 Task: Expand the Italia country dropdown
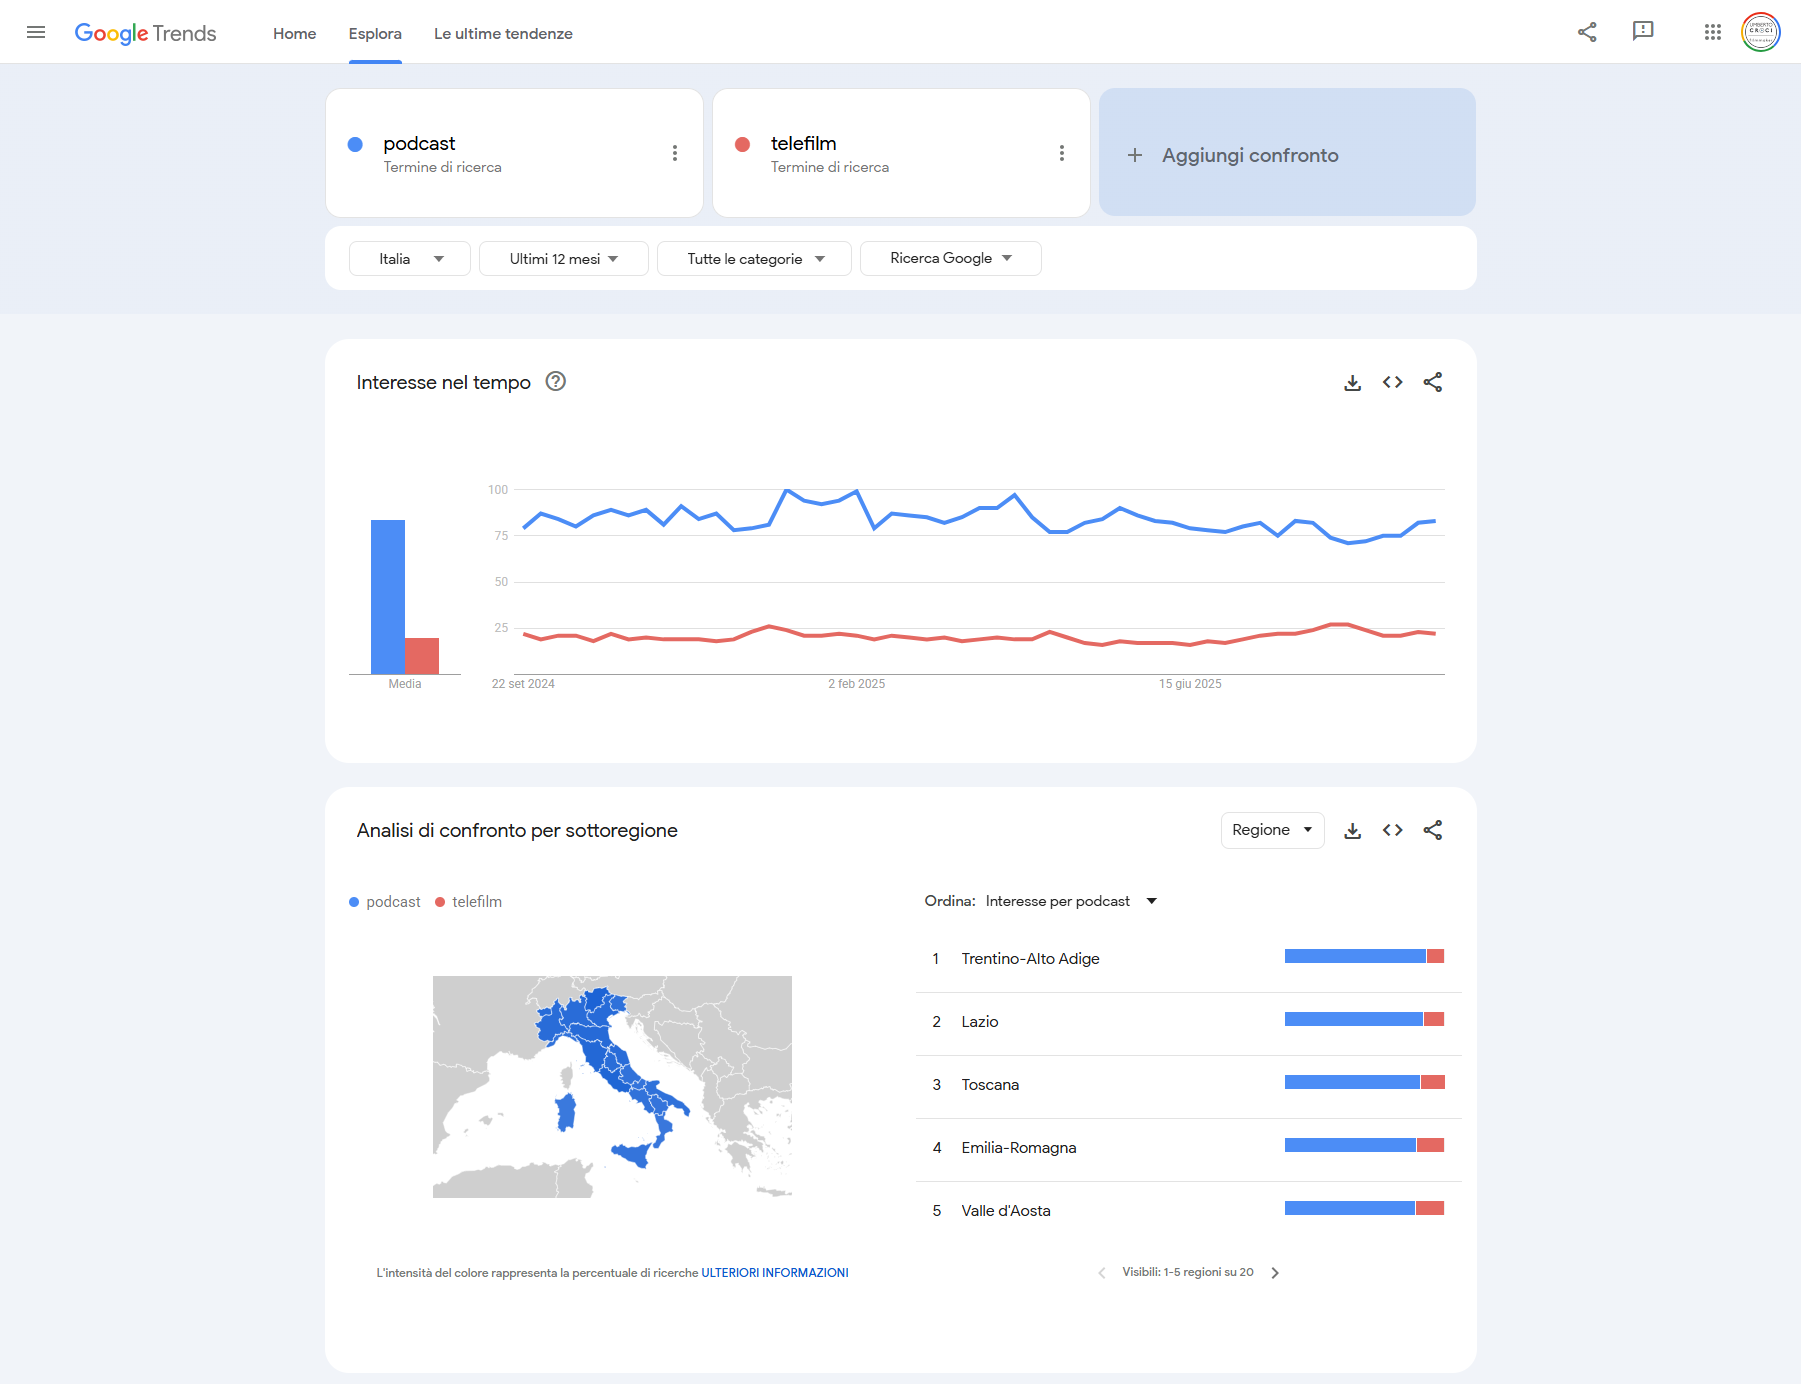[410, 258]
